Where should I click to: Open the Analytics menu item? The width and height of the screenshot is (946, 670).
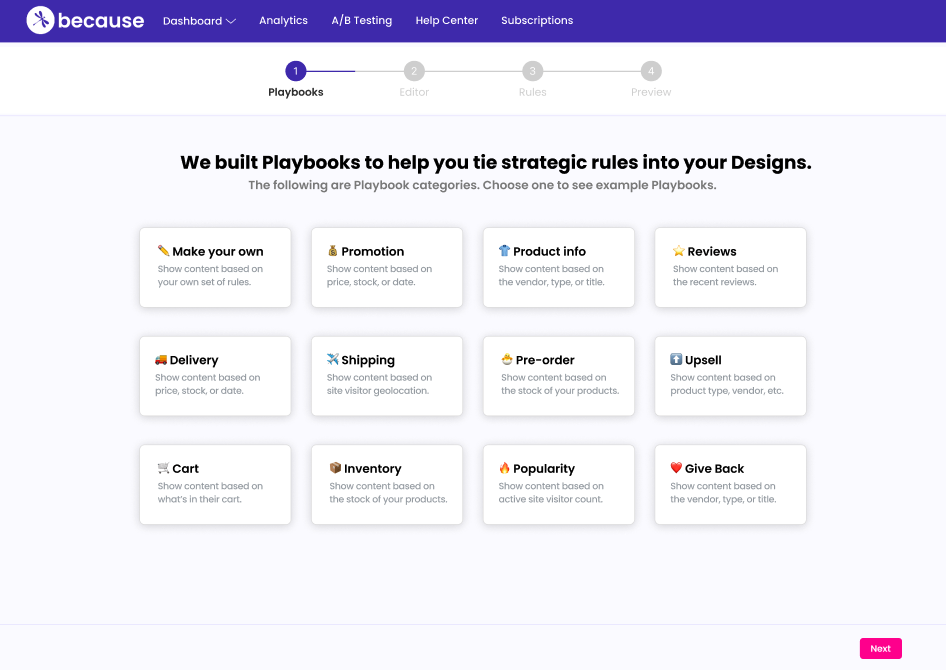[283, 21]
